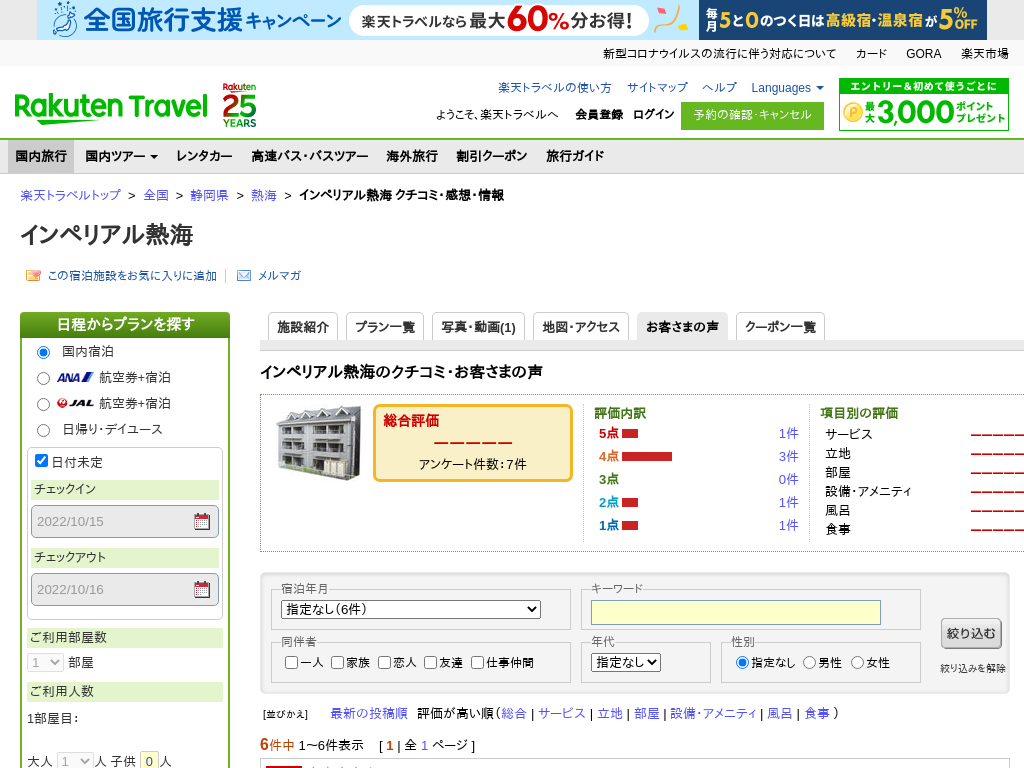The image size is (1024, 768).
Task: Click the favorites icon next to この宿泊施設をお気に入りに追加
Action: click(x=33, y=276)
